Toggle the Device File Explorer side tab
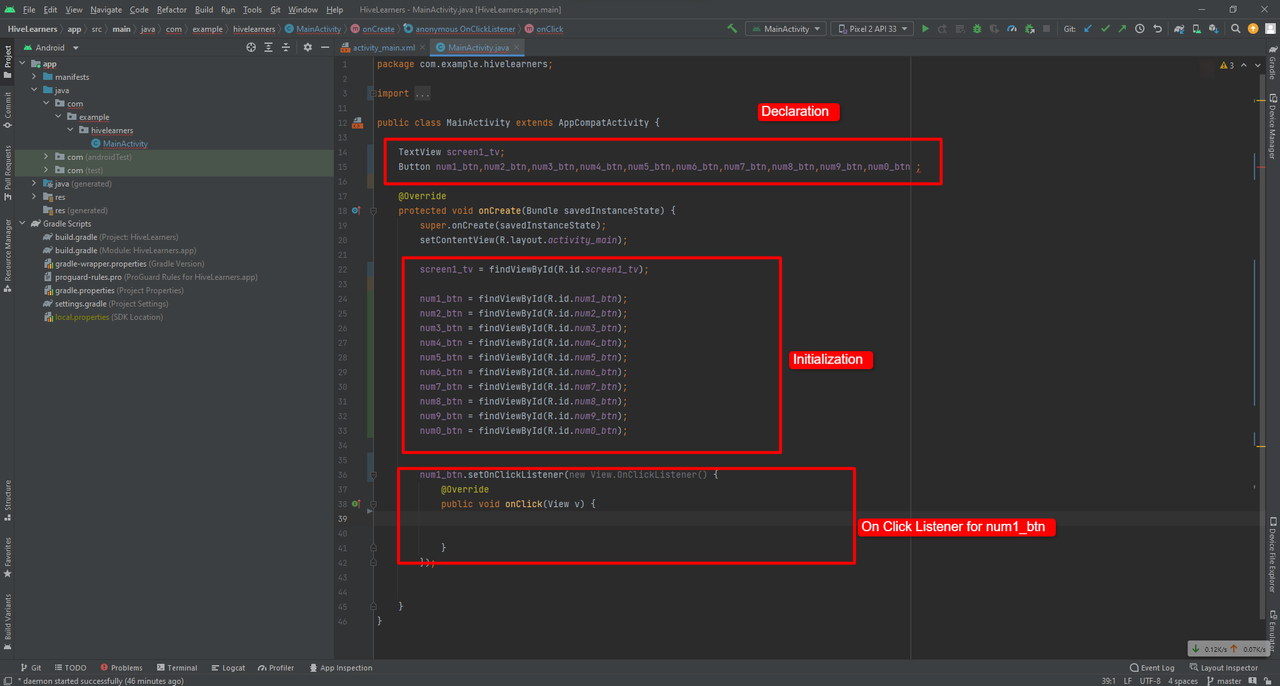 [1272, 554]
